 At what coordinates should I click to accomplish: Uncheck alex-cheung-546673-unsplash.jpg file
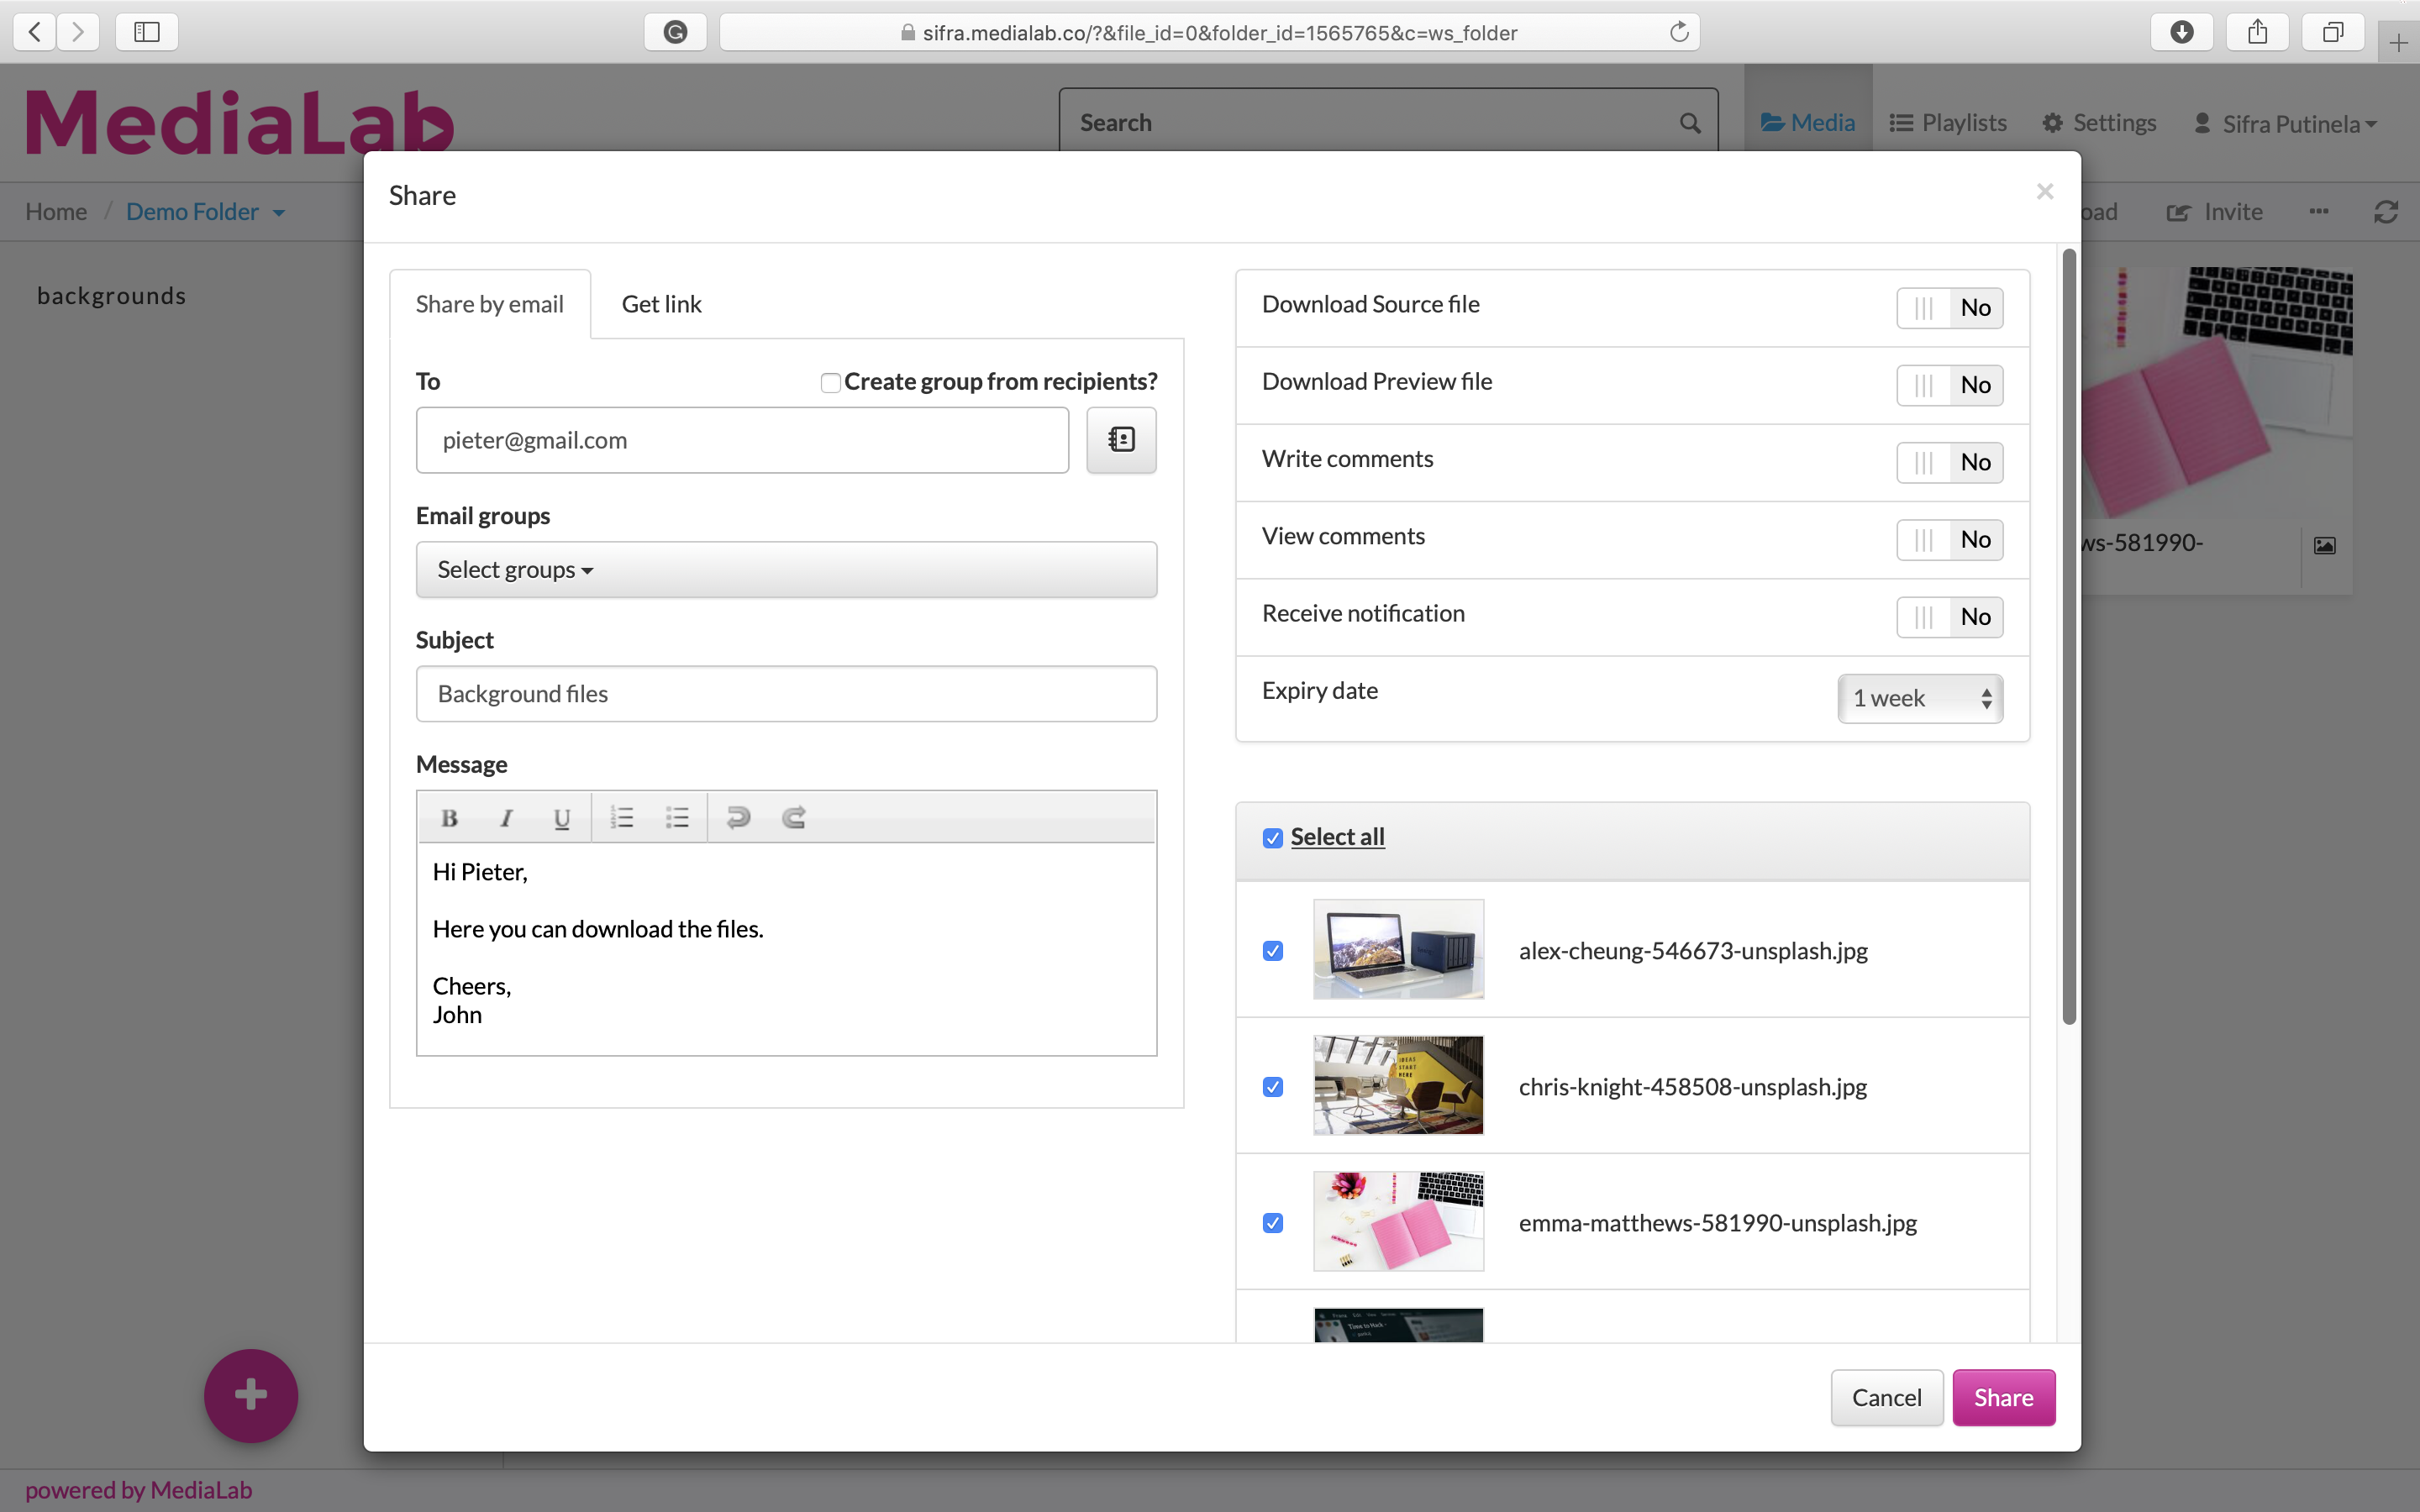click(1273, 951)
